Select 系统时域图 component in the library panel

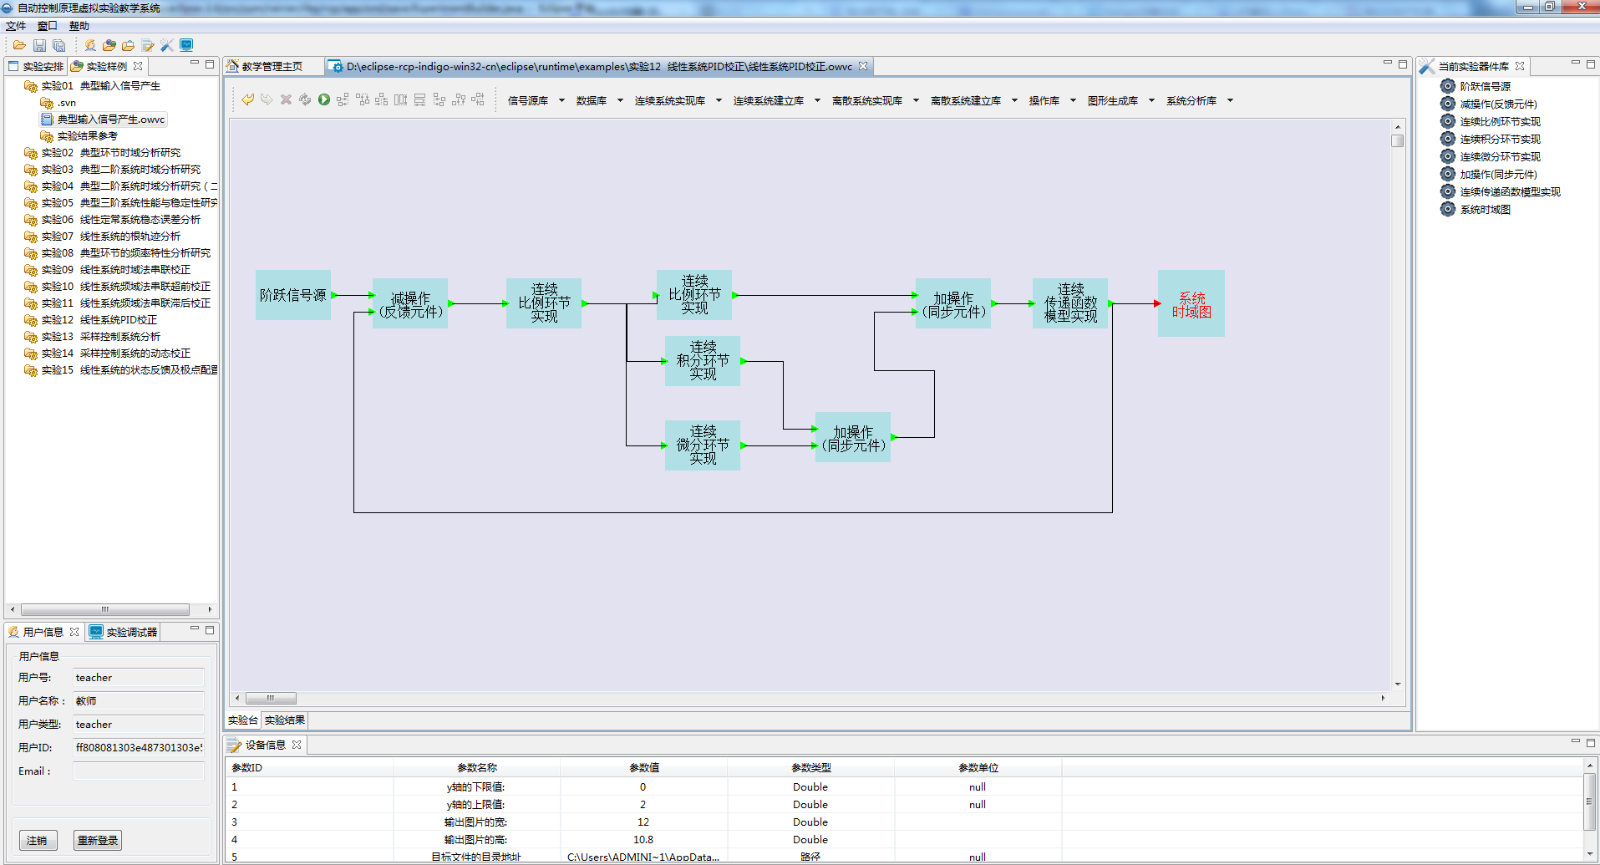(x=1484, y=210)
